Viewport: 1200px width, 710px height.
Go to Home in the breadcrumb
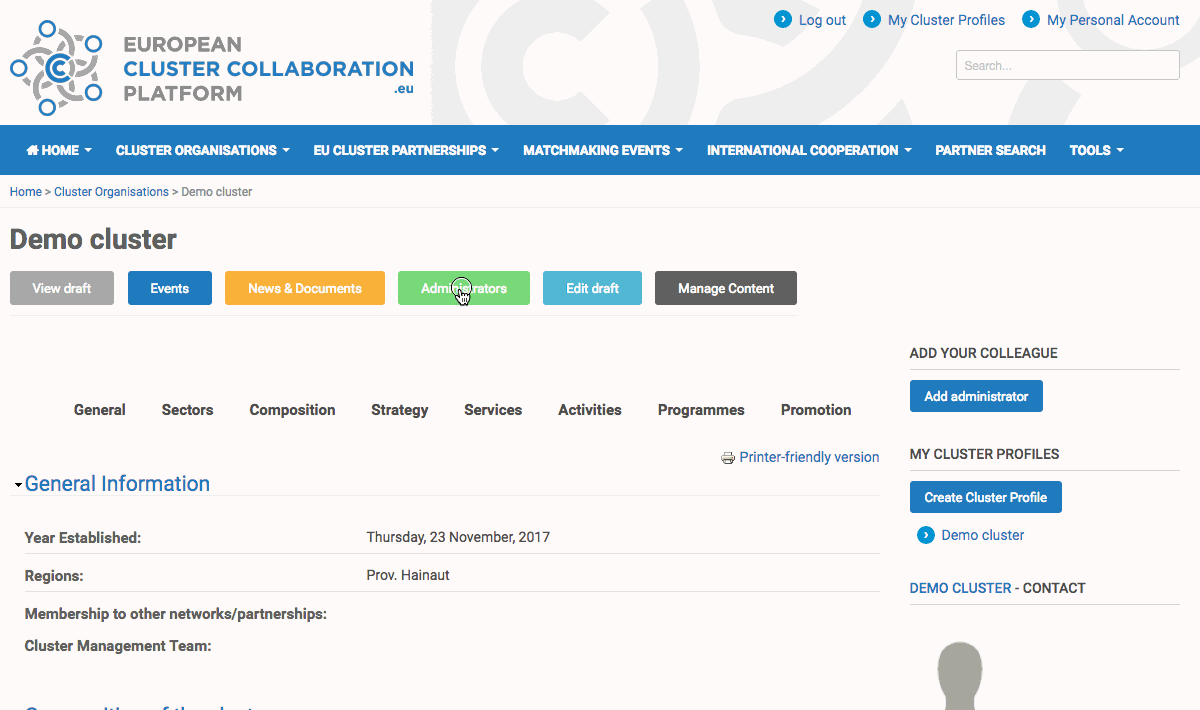point(26,191)
